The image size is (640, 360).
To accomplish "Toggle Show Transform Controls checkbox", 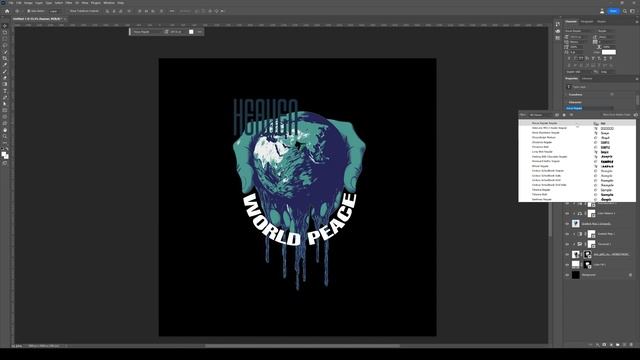I will 68,11.
